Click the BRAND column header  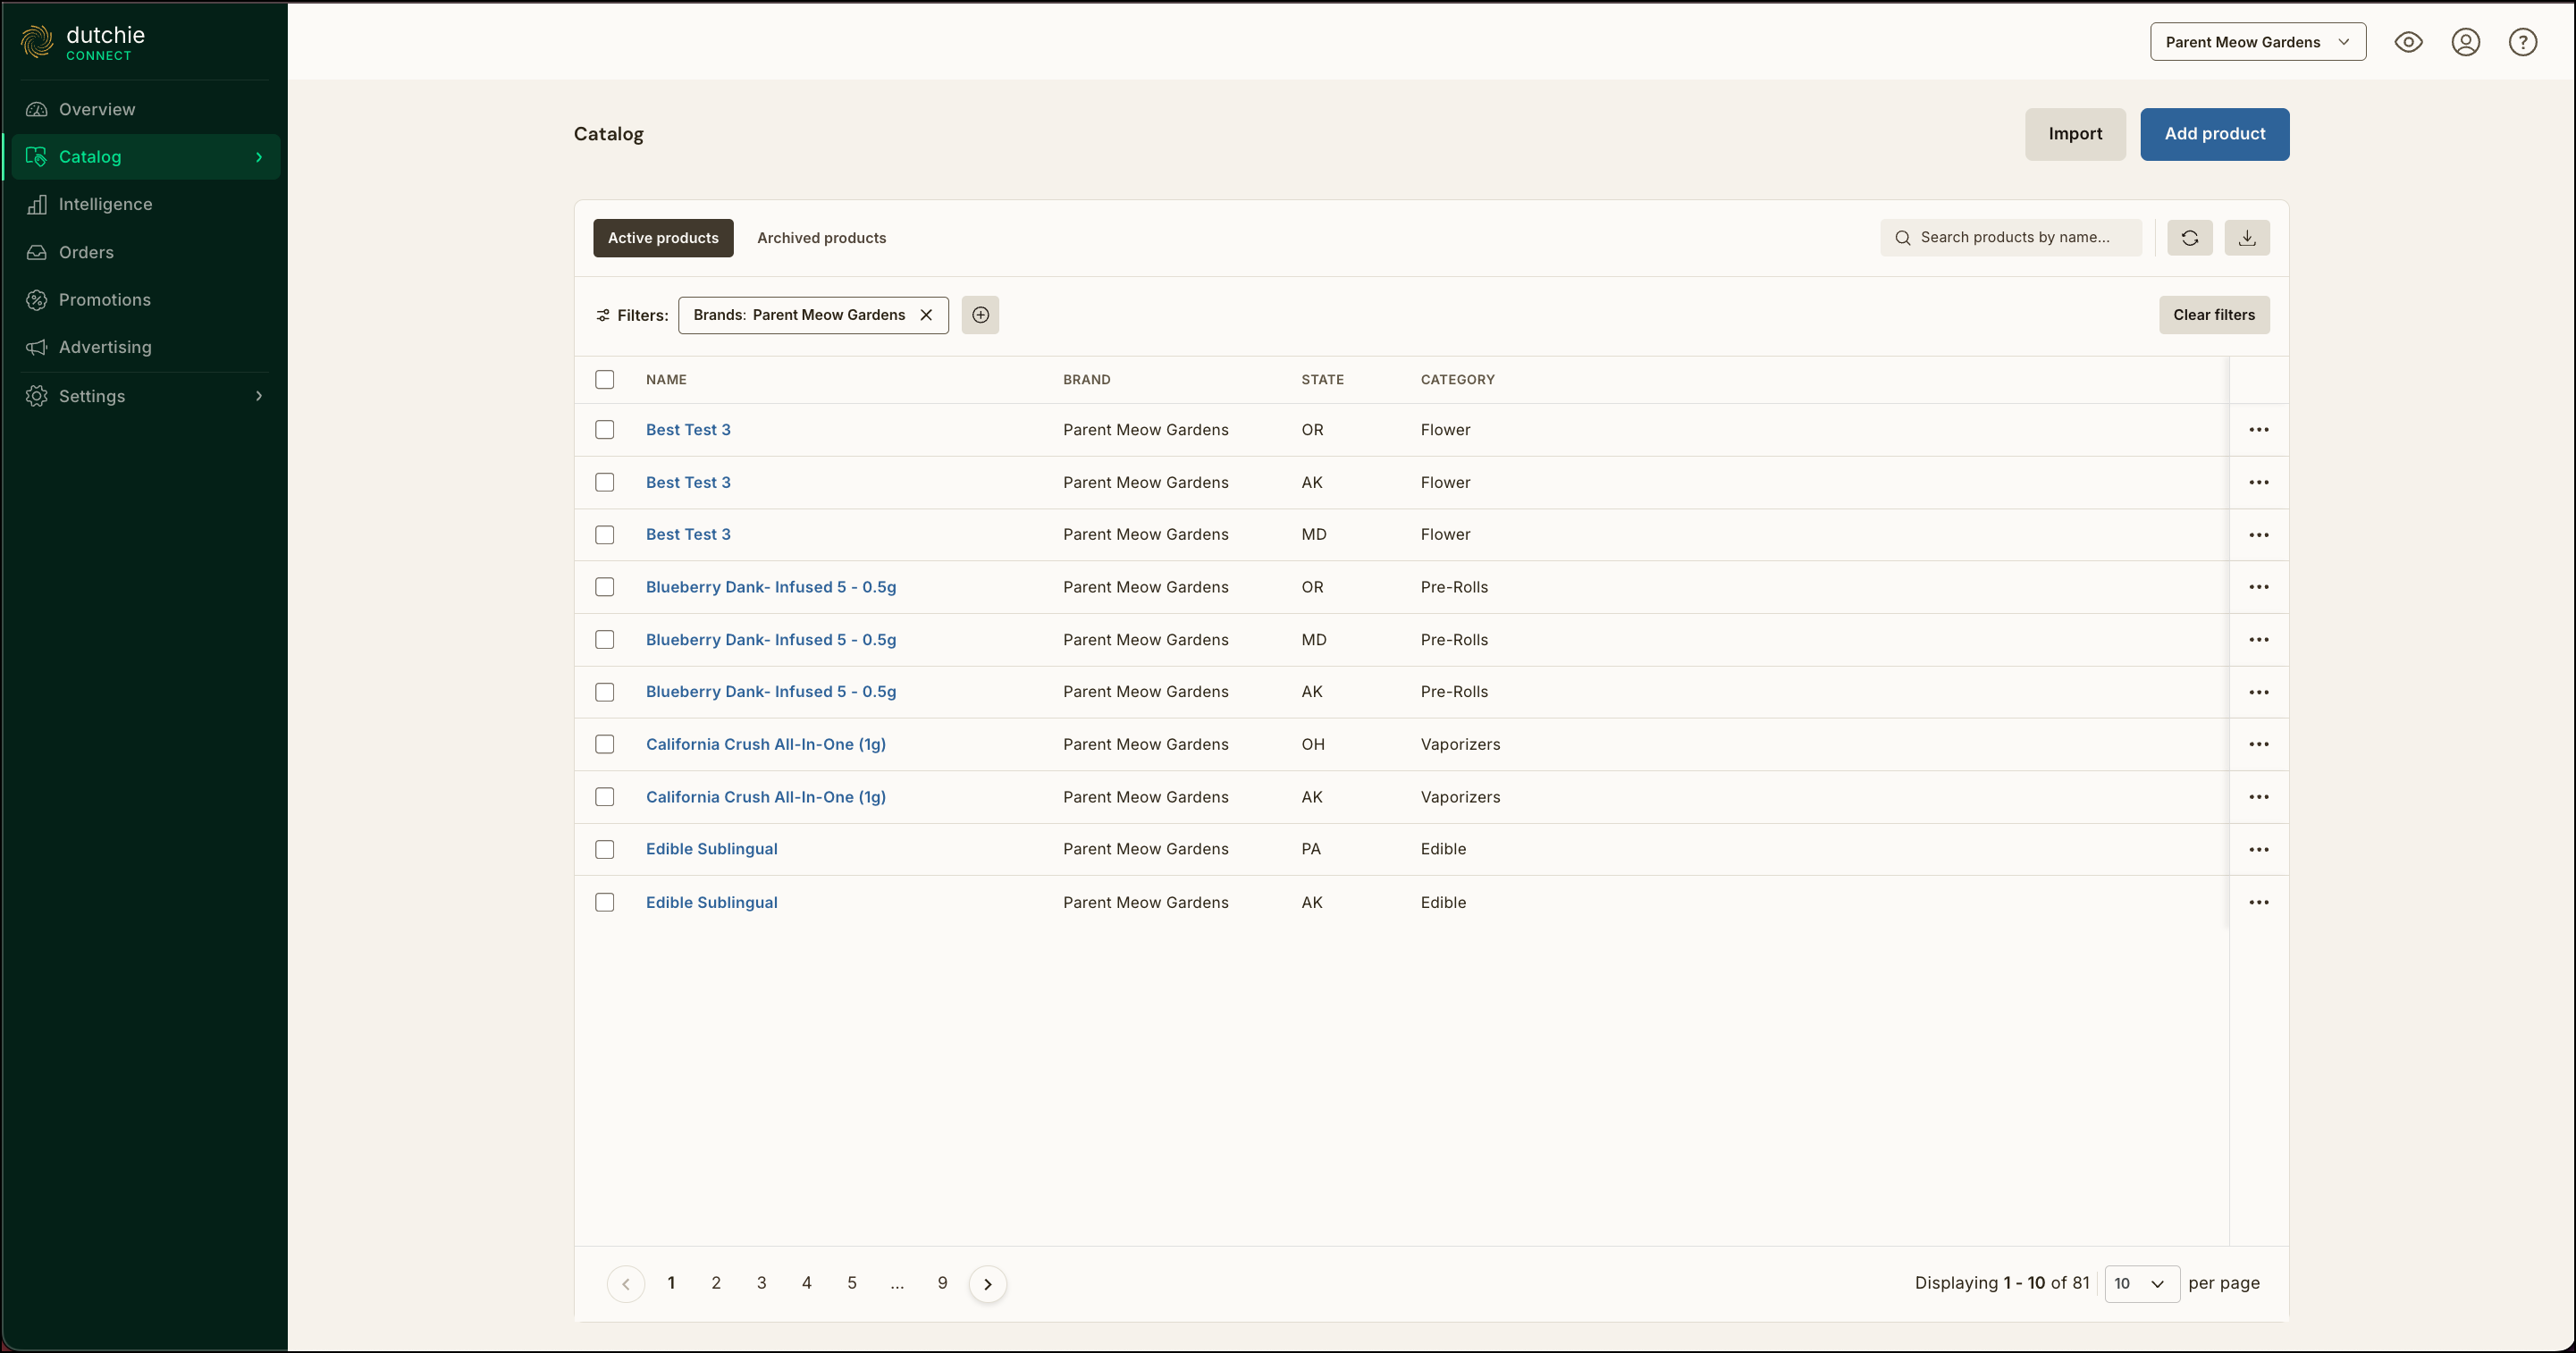click(x=1087, y=380)
